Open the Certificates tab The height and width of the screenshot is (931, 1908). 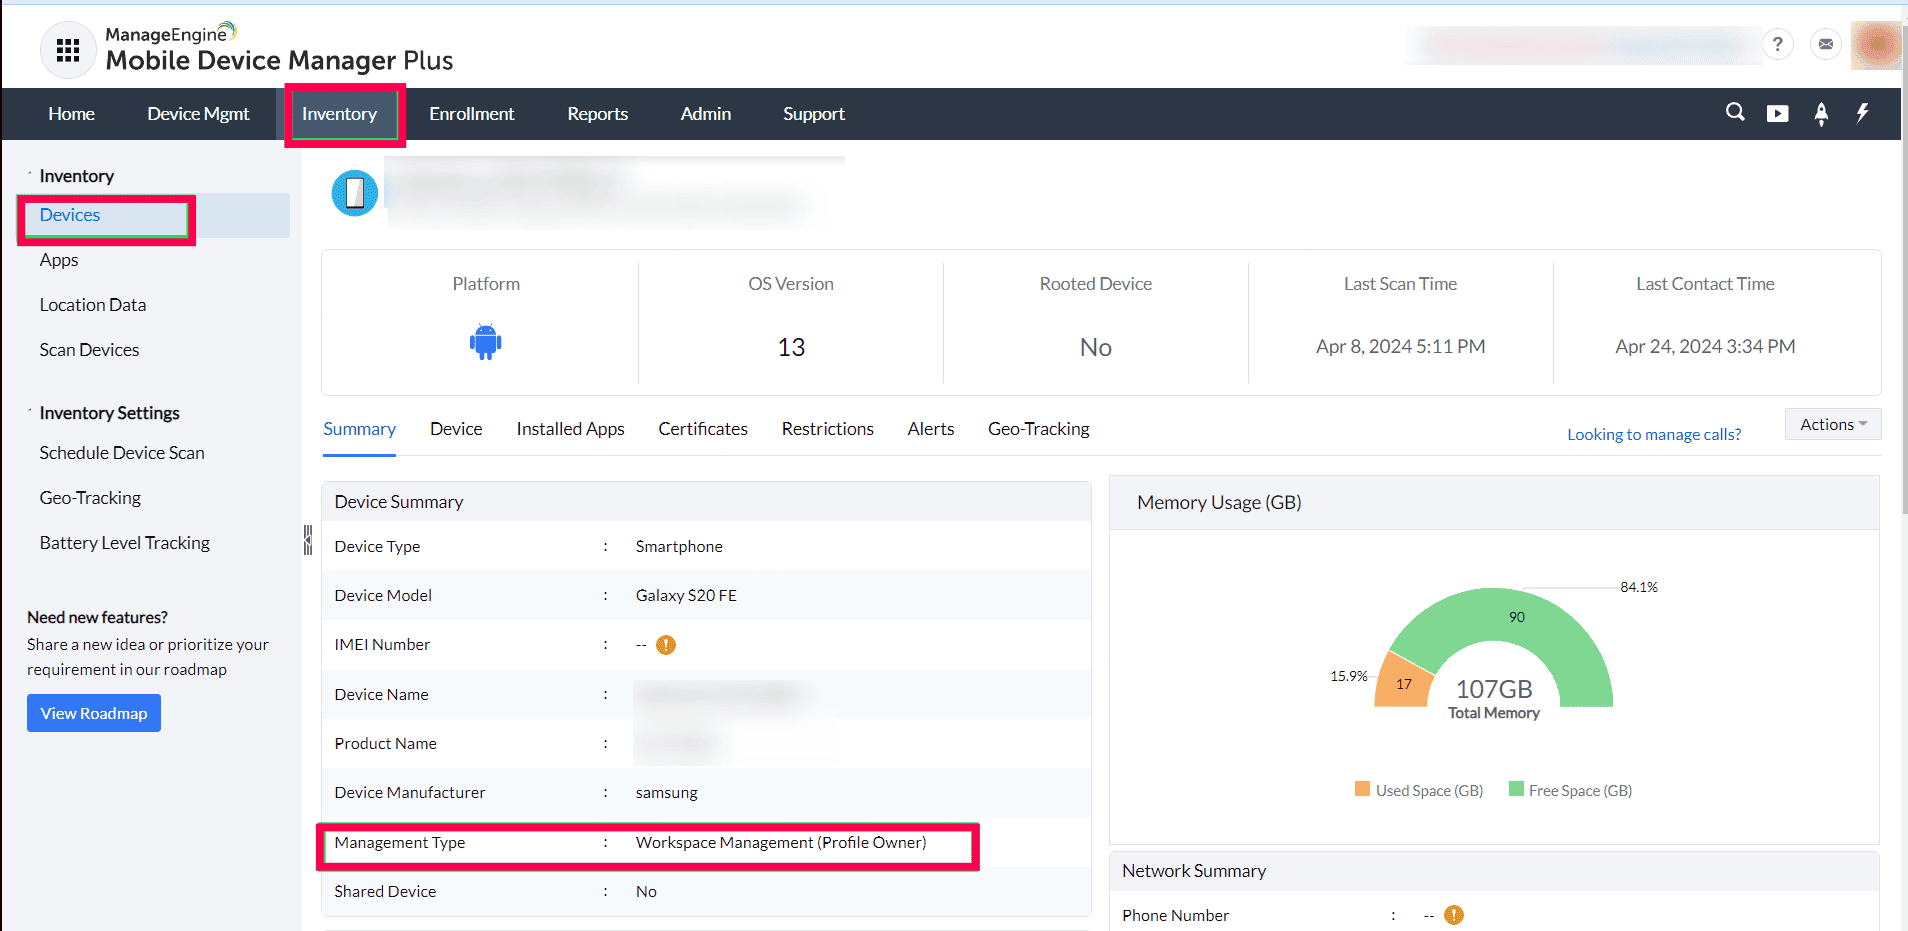coord(703,429)
